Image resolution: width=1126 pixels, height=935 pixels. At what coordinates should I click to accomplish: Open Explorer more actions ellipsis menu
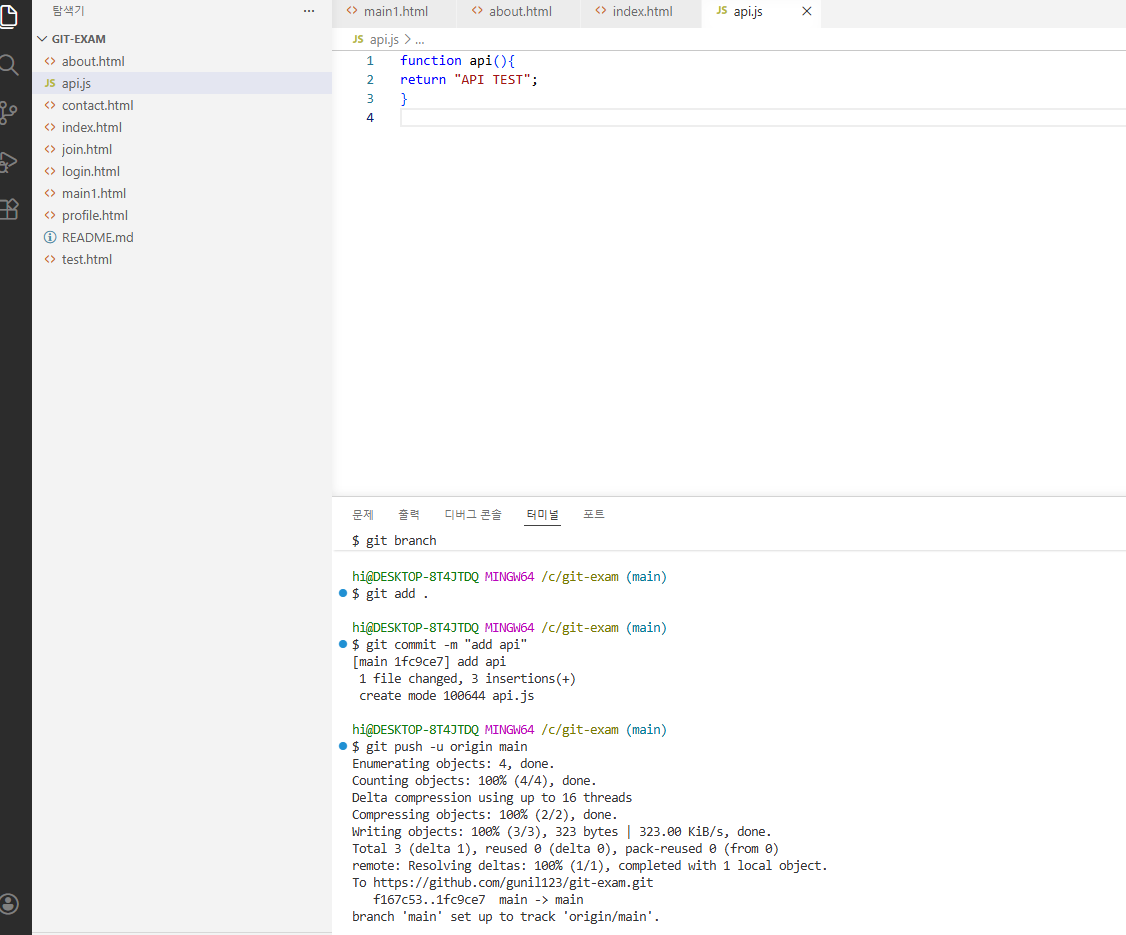click(x=309, y=11)
